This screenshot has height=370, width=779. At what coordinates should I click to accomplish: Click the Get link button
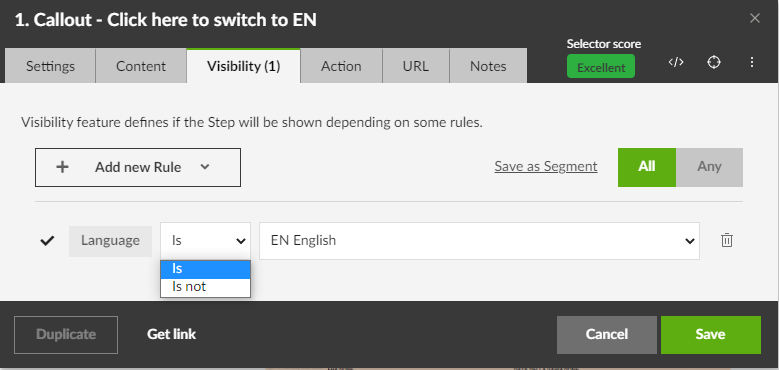click(x=171, y=334)
